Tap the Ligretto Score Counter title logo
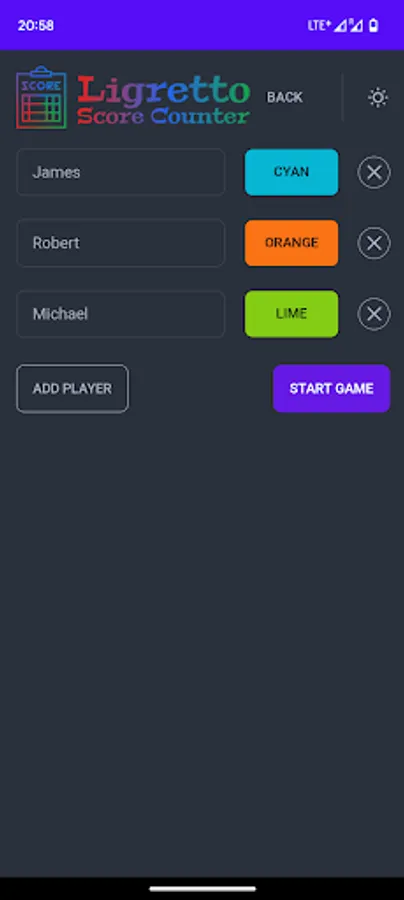The image size is (404, 900). click(164, 101)
